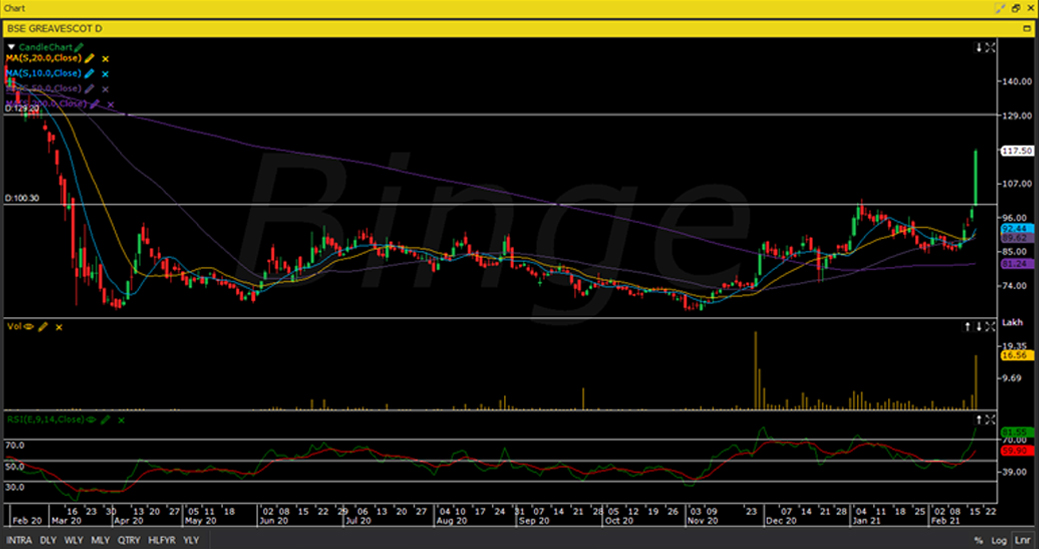Choose the HLFYR half-yearly timeframe

[162, 540]
